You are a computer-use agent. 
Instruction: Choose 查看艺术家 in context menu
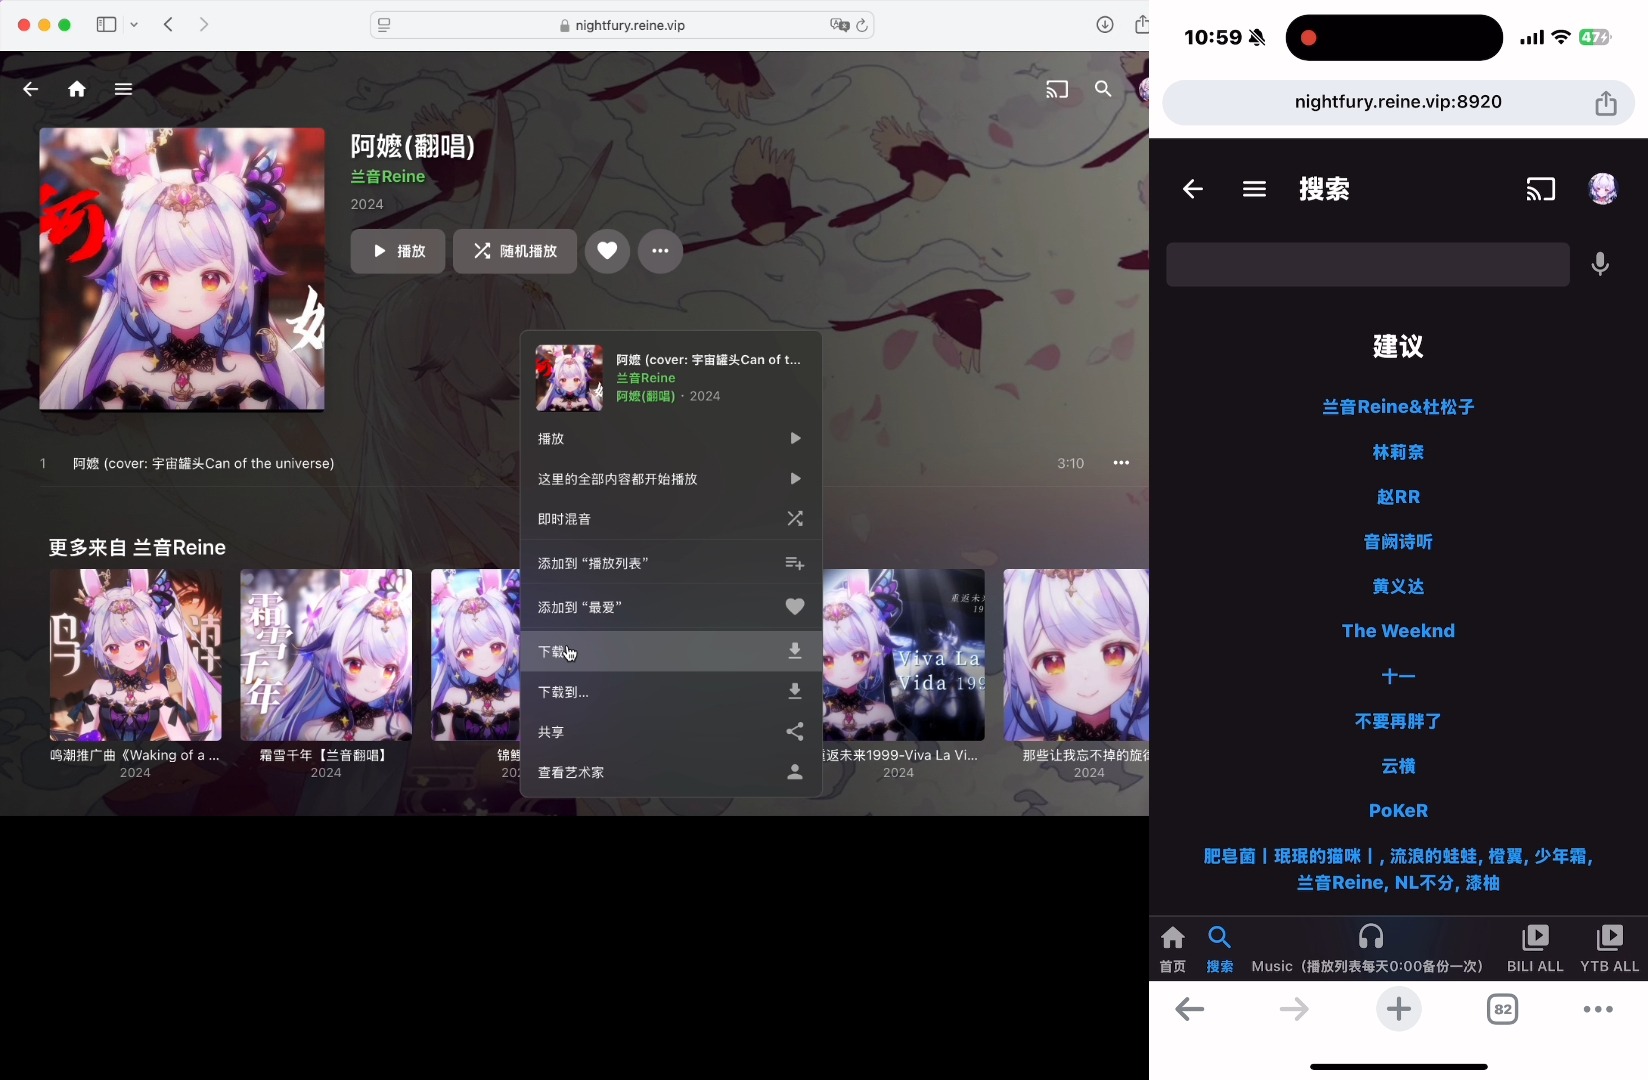(671, 772)
